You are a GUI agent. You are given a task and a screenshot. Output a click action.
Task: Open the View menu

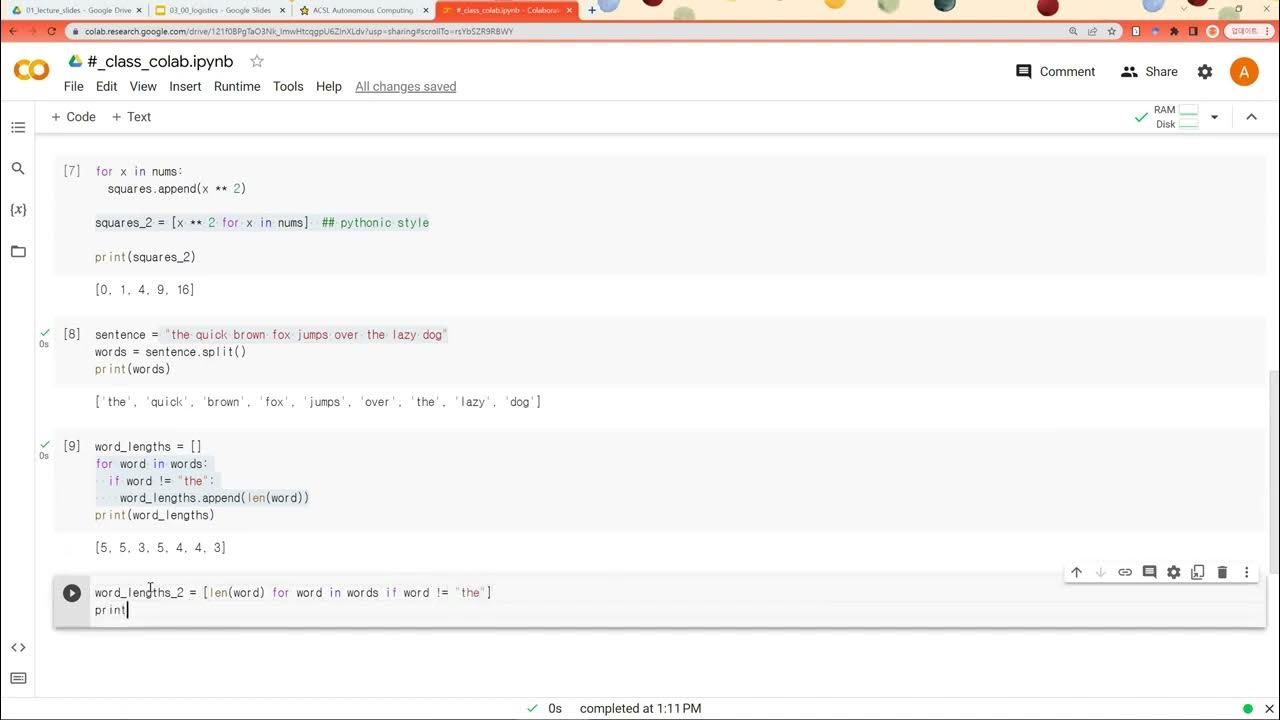point(143,87)
